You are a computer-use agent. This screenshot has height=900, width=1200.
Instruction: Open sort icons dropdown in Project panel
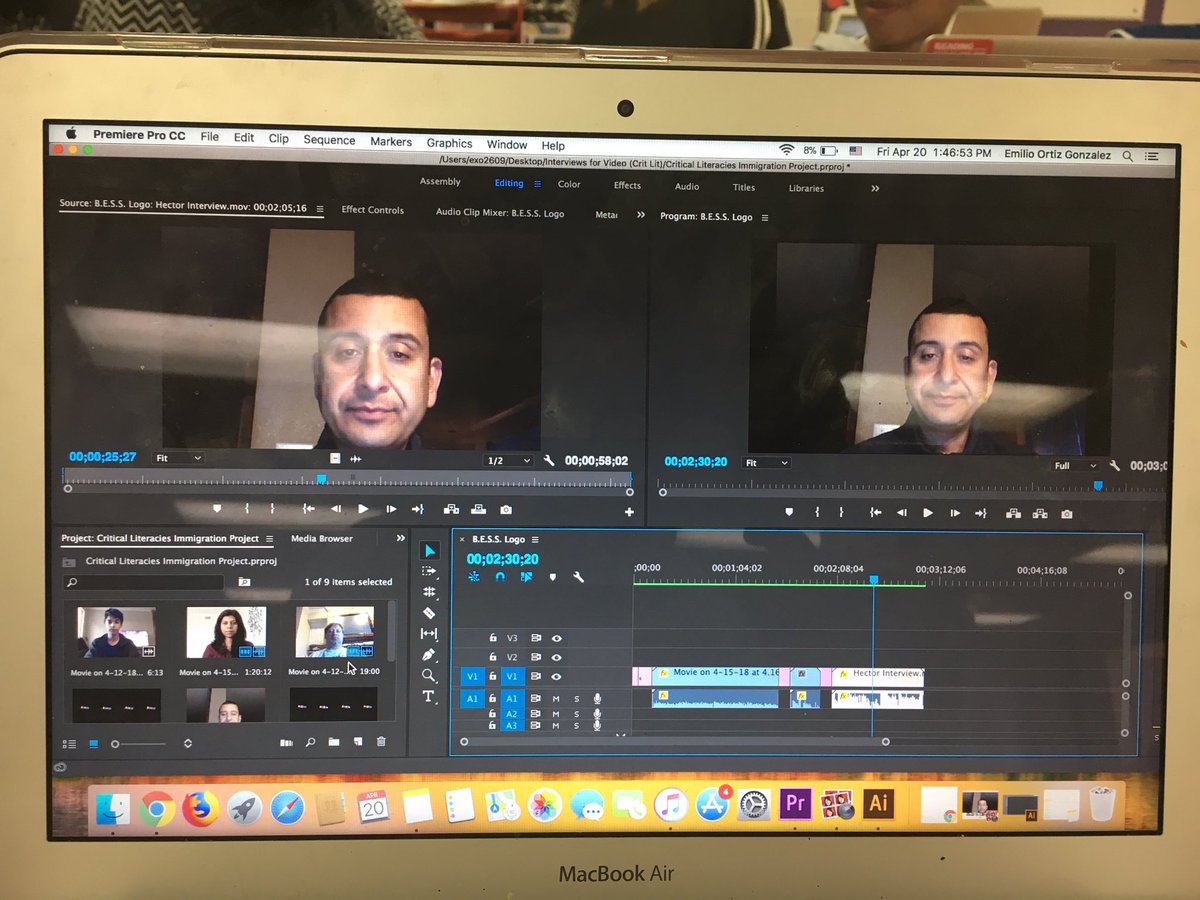(x=187, y=744)
